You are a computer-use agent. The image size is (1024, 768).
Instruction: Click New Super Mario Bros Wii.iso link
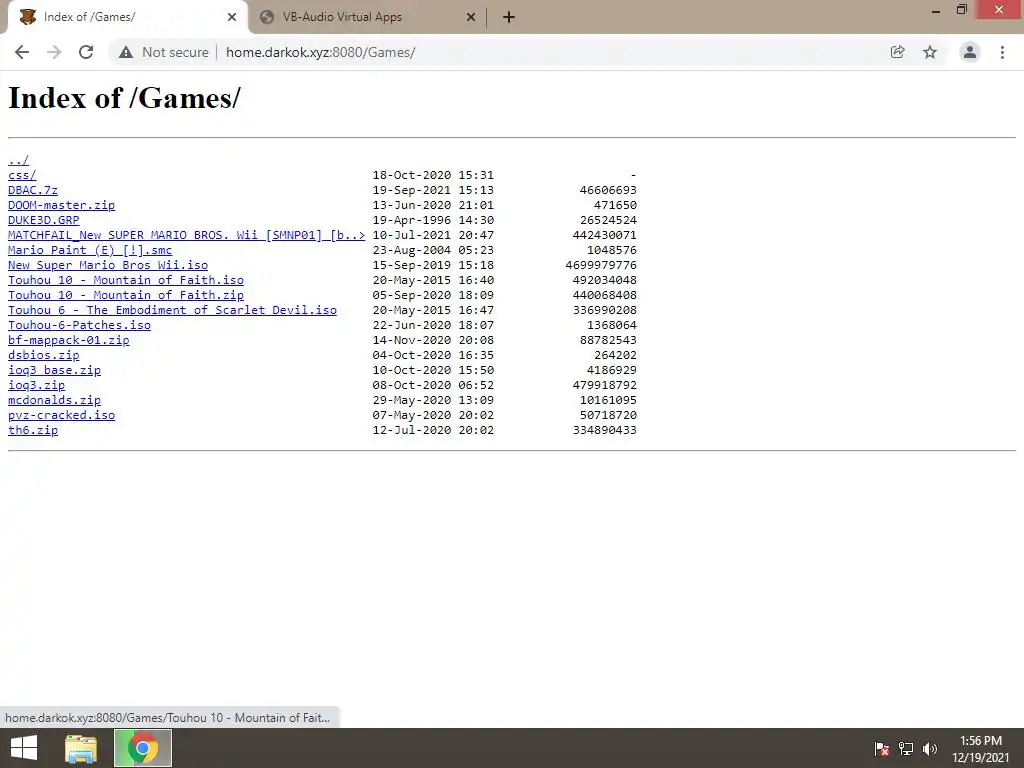pos(108,265)
